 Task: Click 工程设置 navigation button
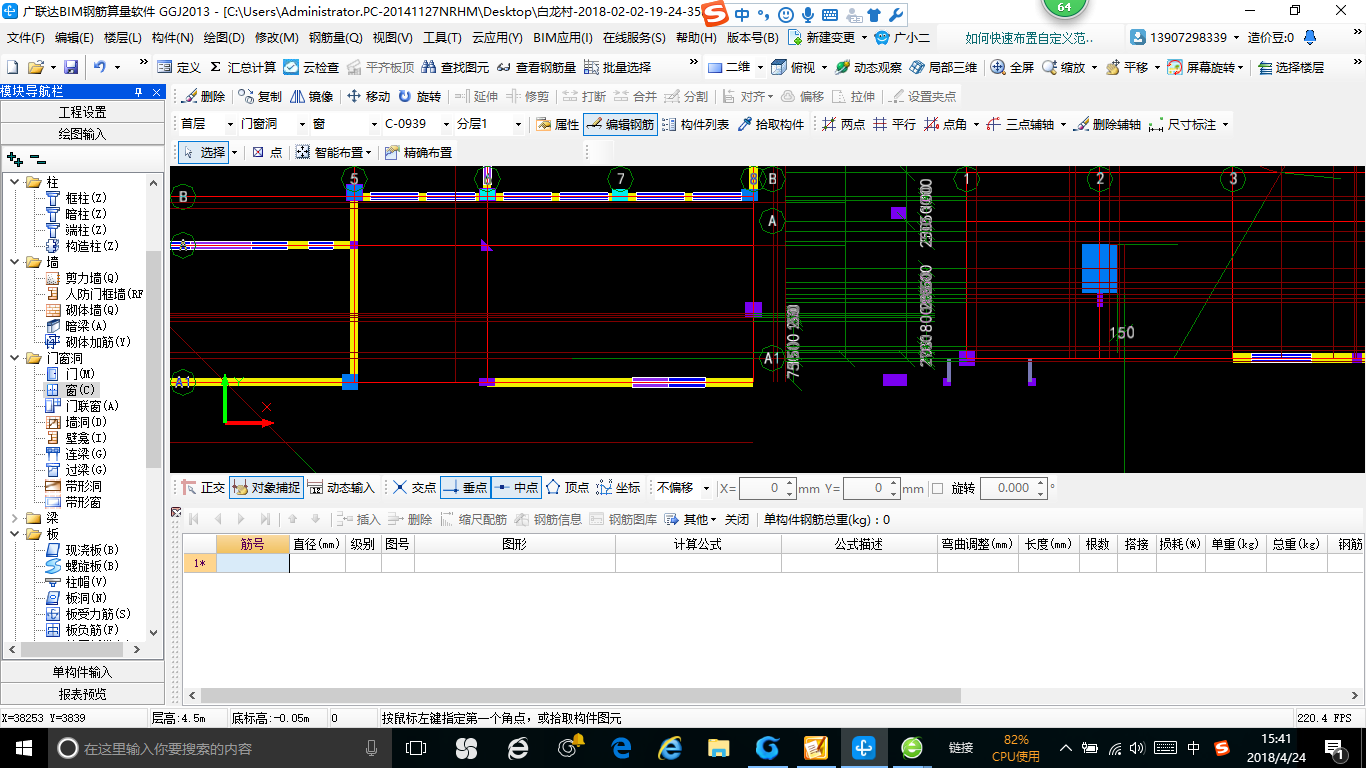[x=82, y=112]
